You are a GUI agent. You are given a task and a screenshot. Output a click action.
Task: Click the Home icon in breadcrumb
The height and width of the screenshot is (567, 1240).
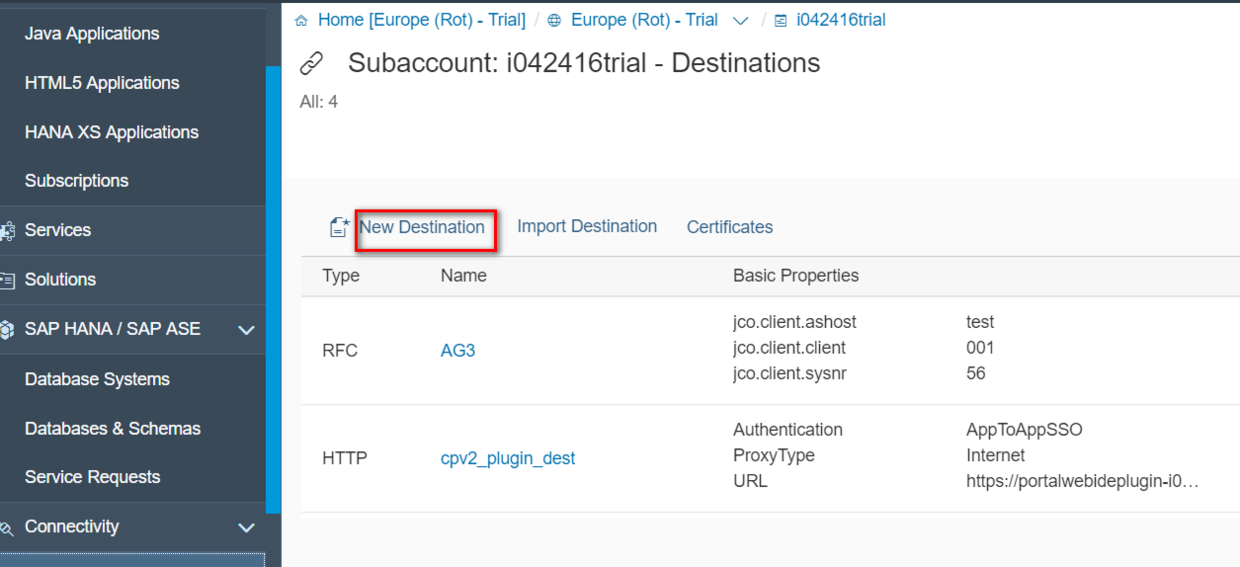[301, 20]
